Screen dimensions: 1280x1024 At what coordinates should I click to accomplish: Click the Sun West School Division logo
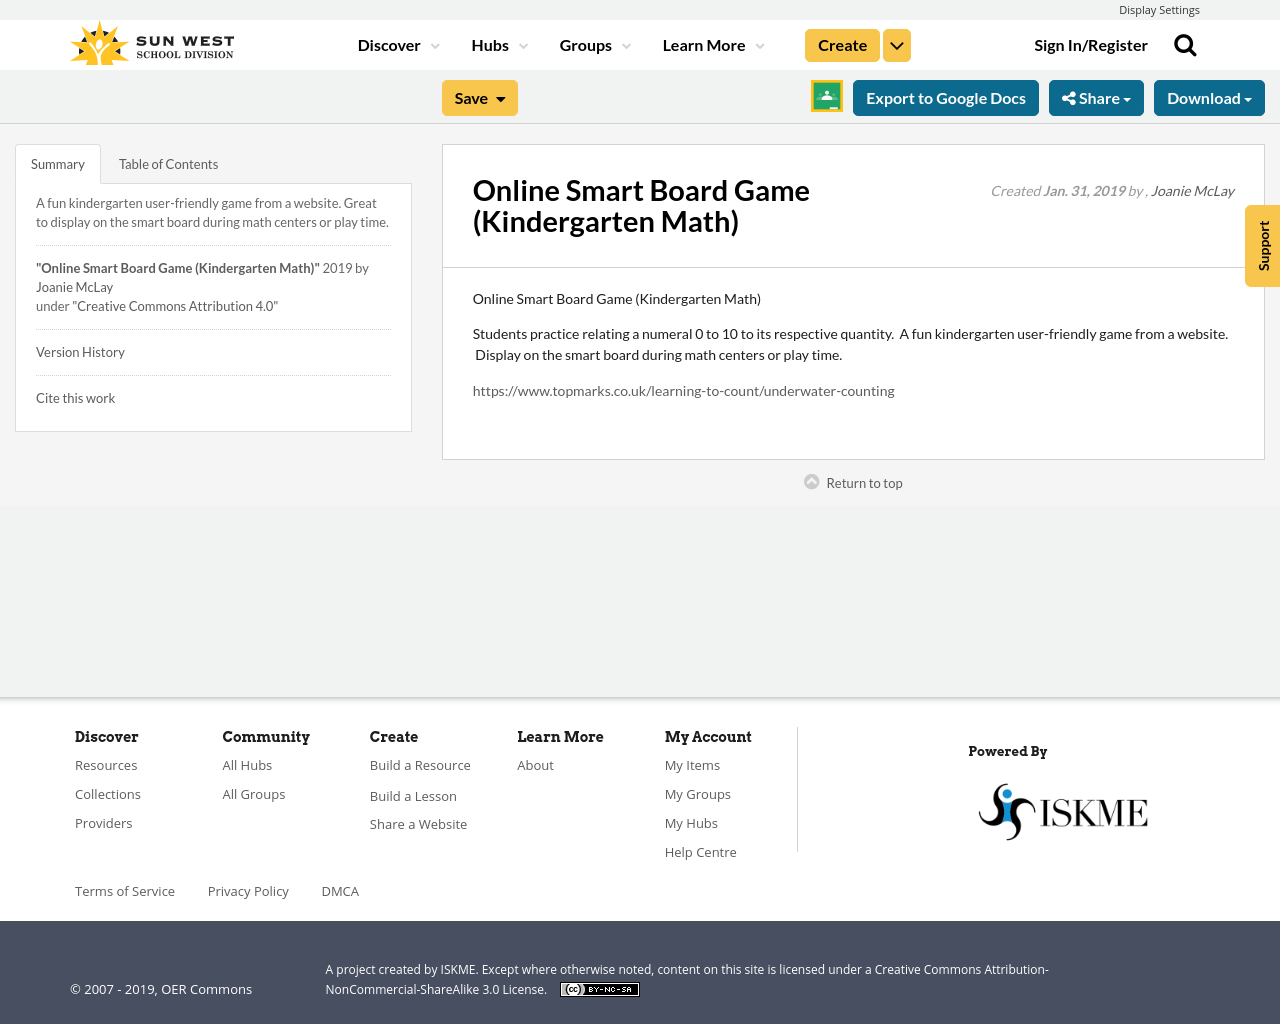tap(152, 45)
